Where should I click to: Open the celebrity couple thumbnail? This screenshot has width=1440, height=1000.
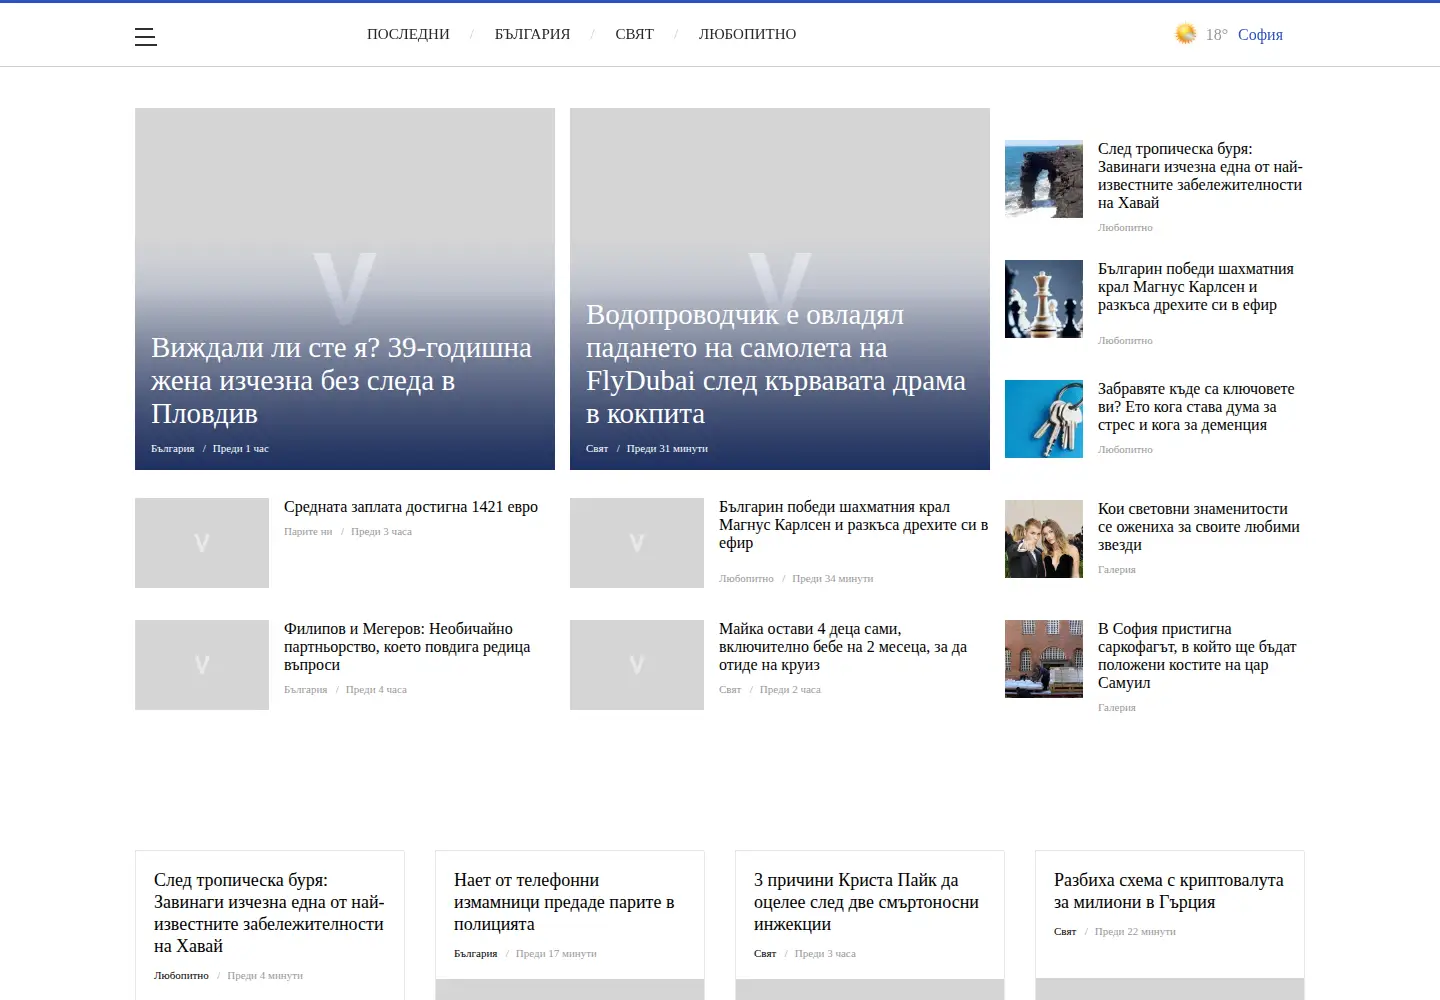pos(1044,539)
